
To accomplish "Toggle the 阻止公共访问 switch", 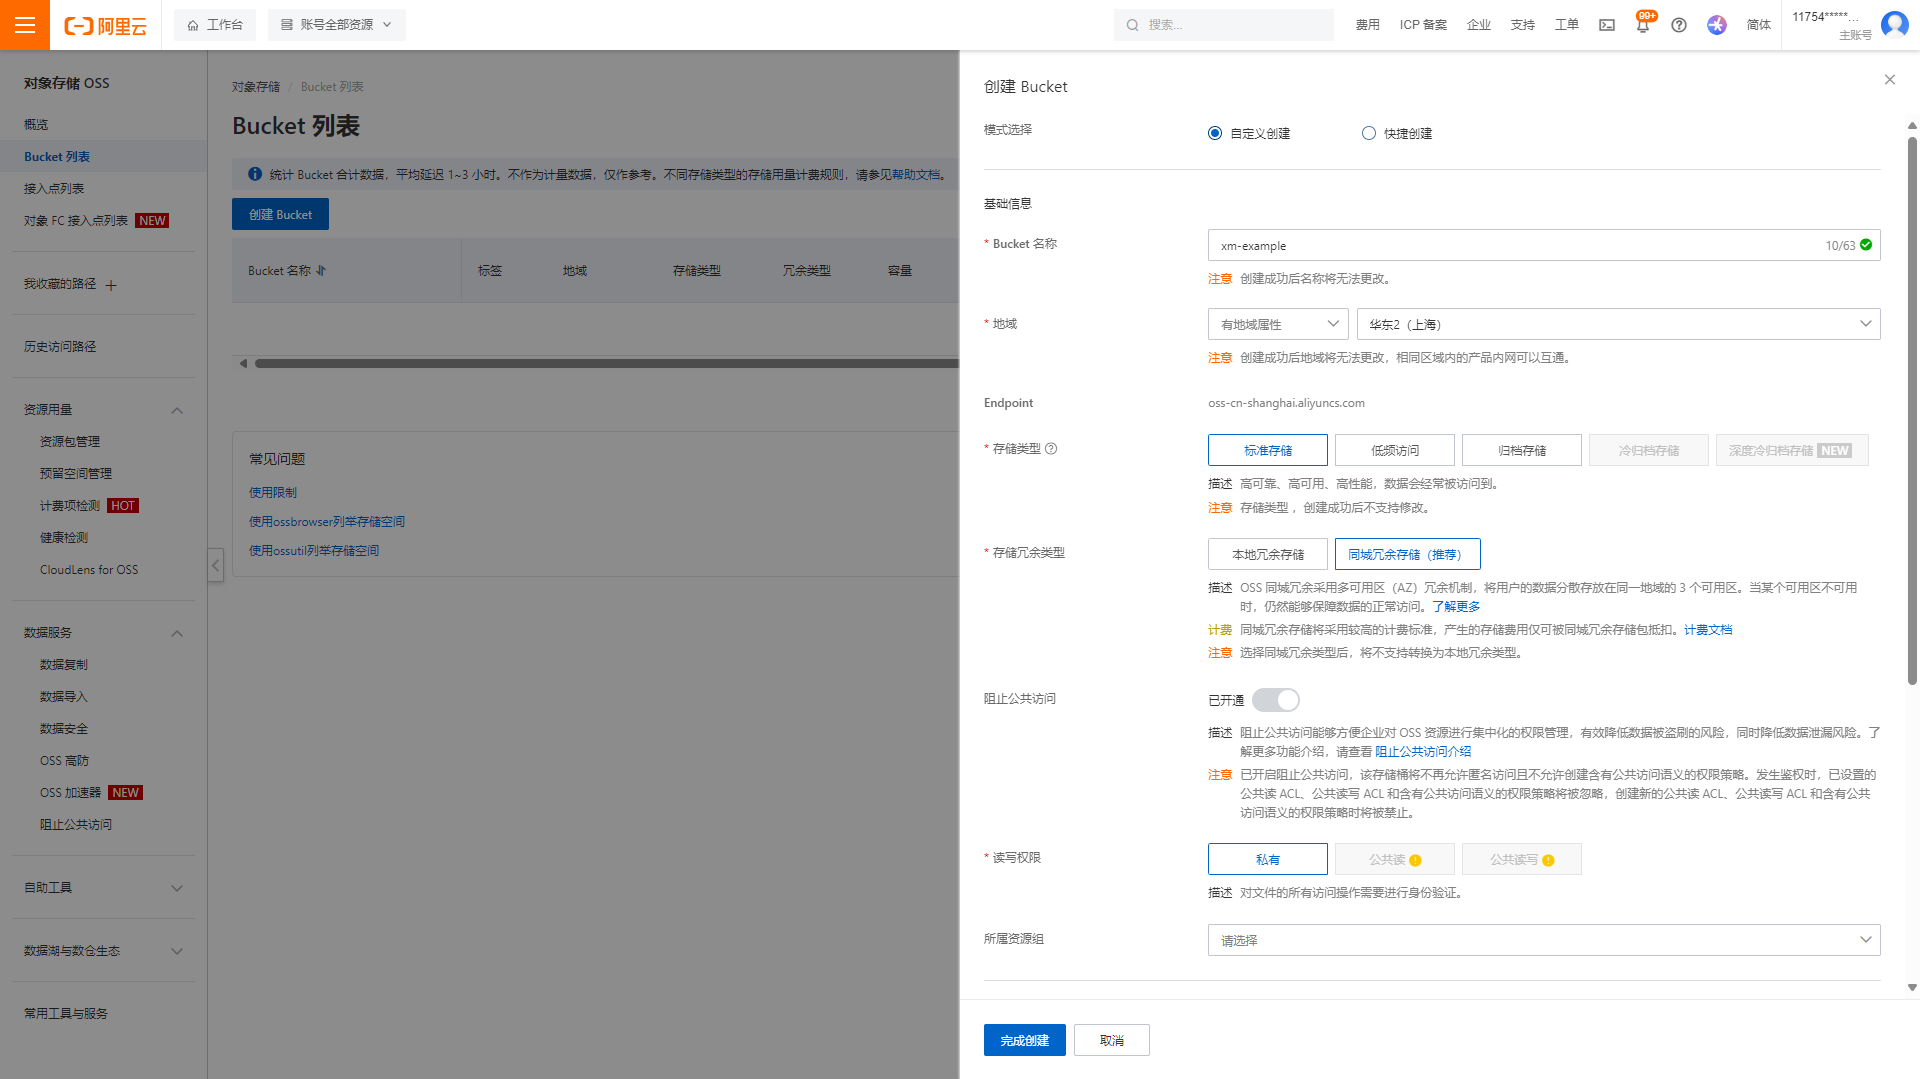I will pyautogui.click(x=1275, y=700).
